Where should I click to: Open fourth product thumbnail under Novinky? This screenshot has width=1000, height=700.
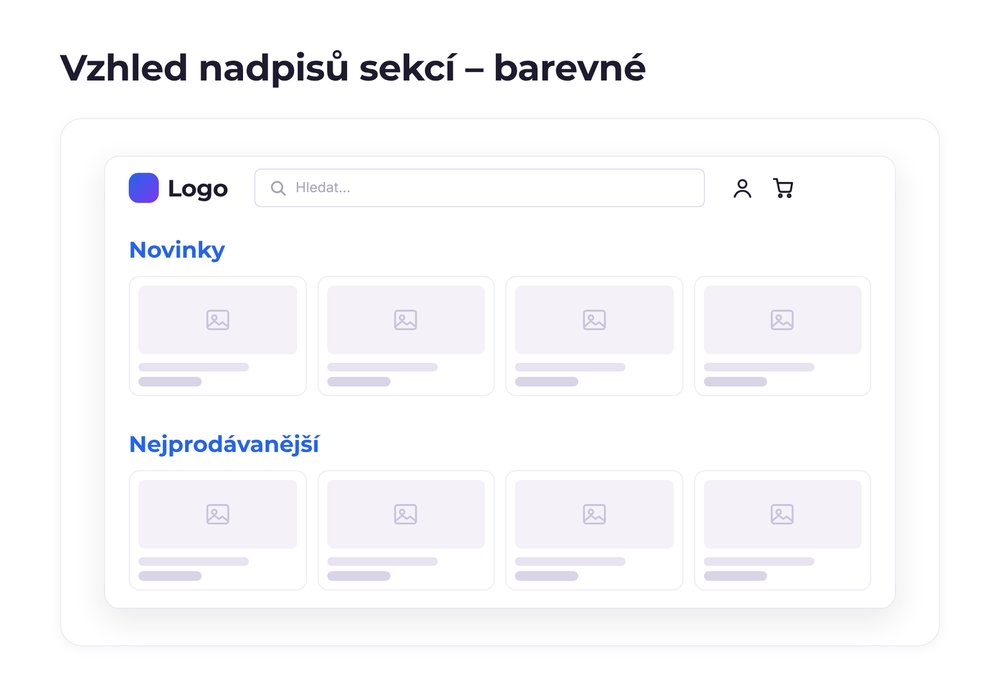pos(783,320)
